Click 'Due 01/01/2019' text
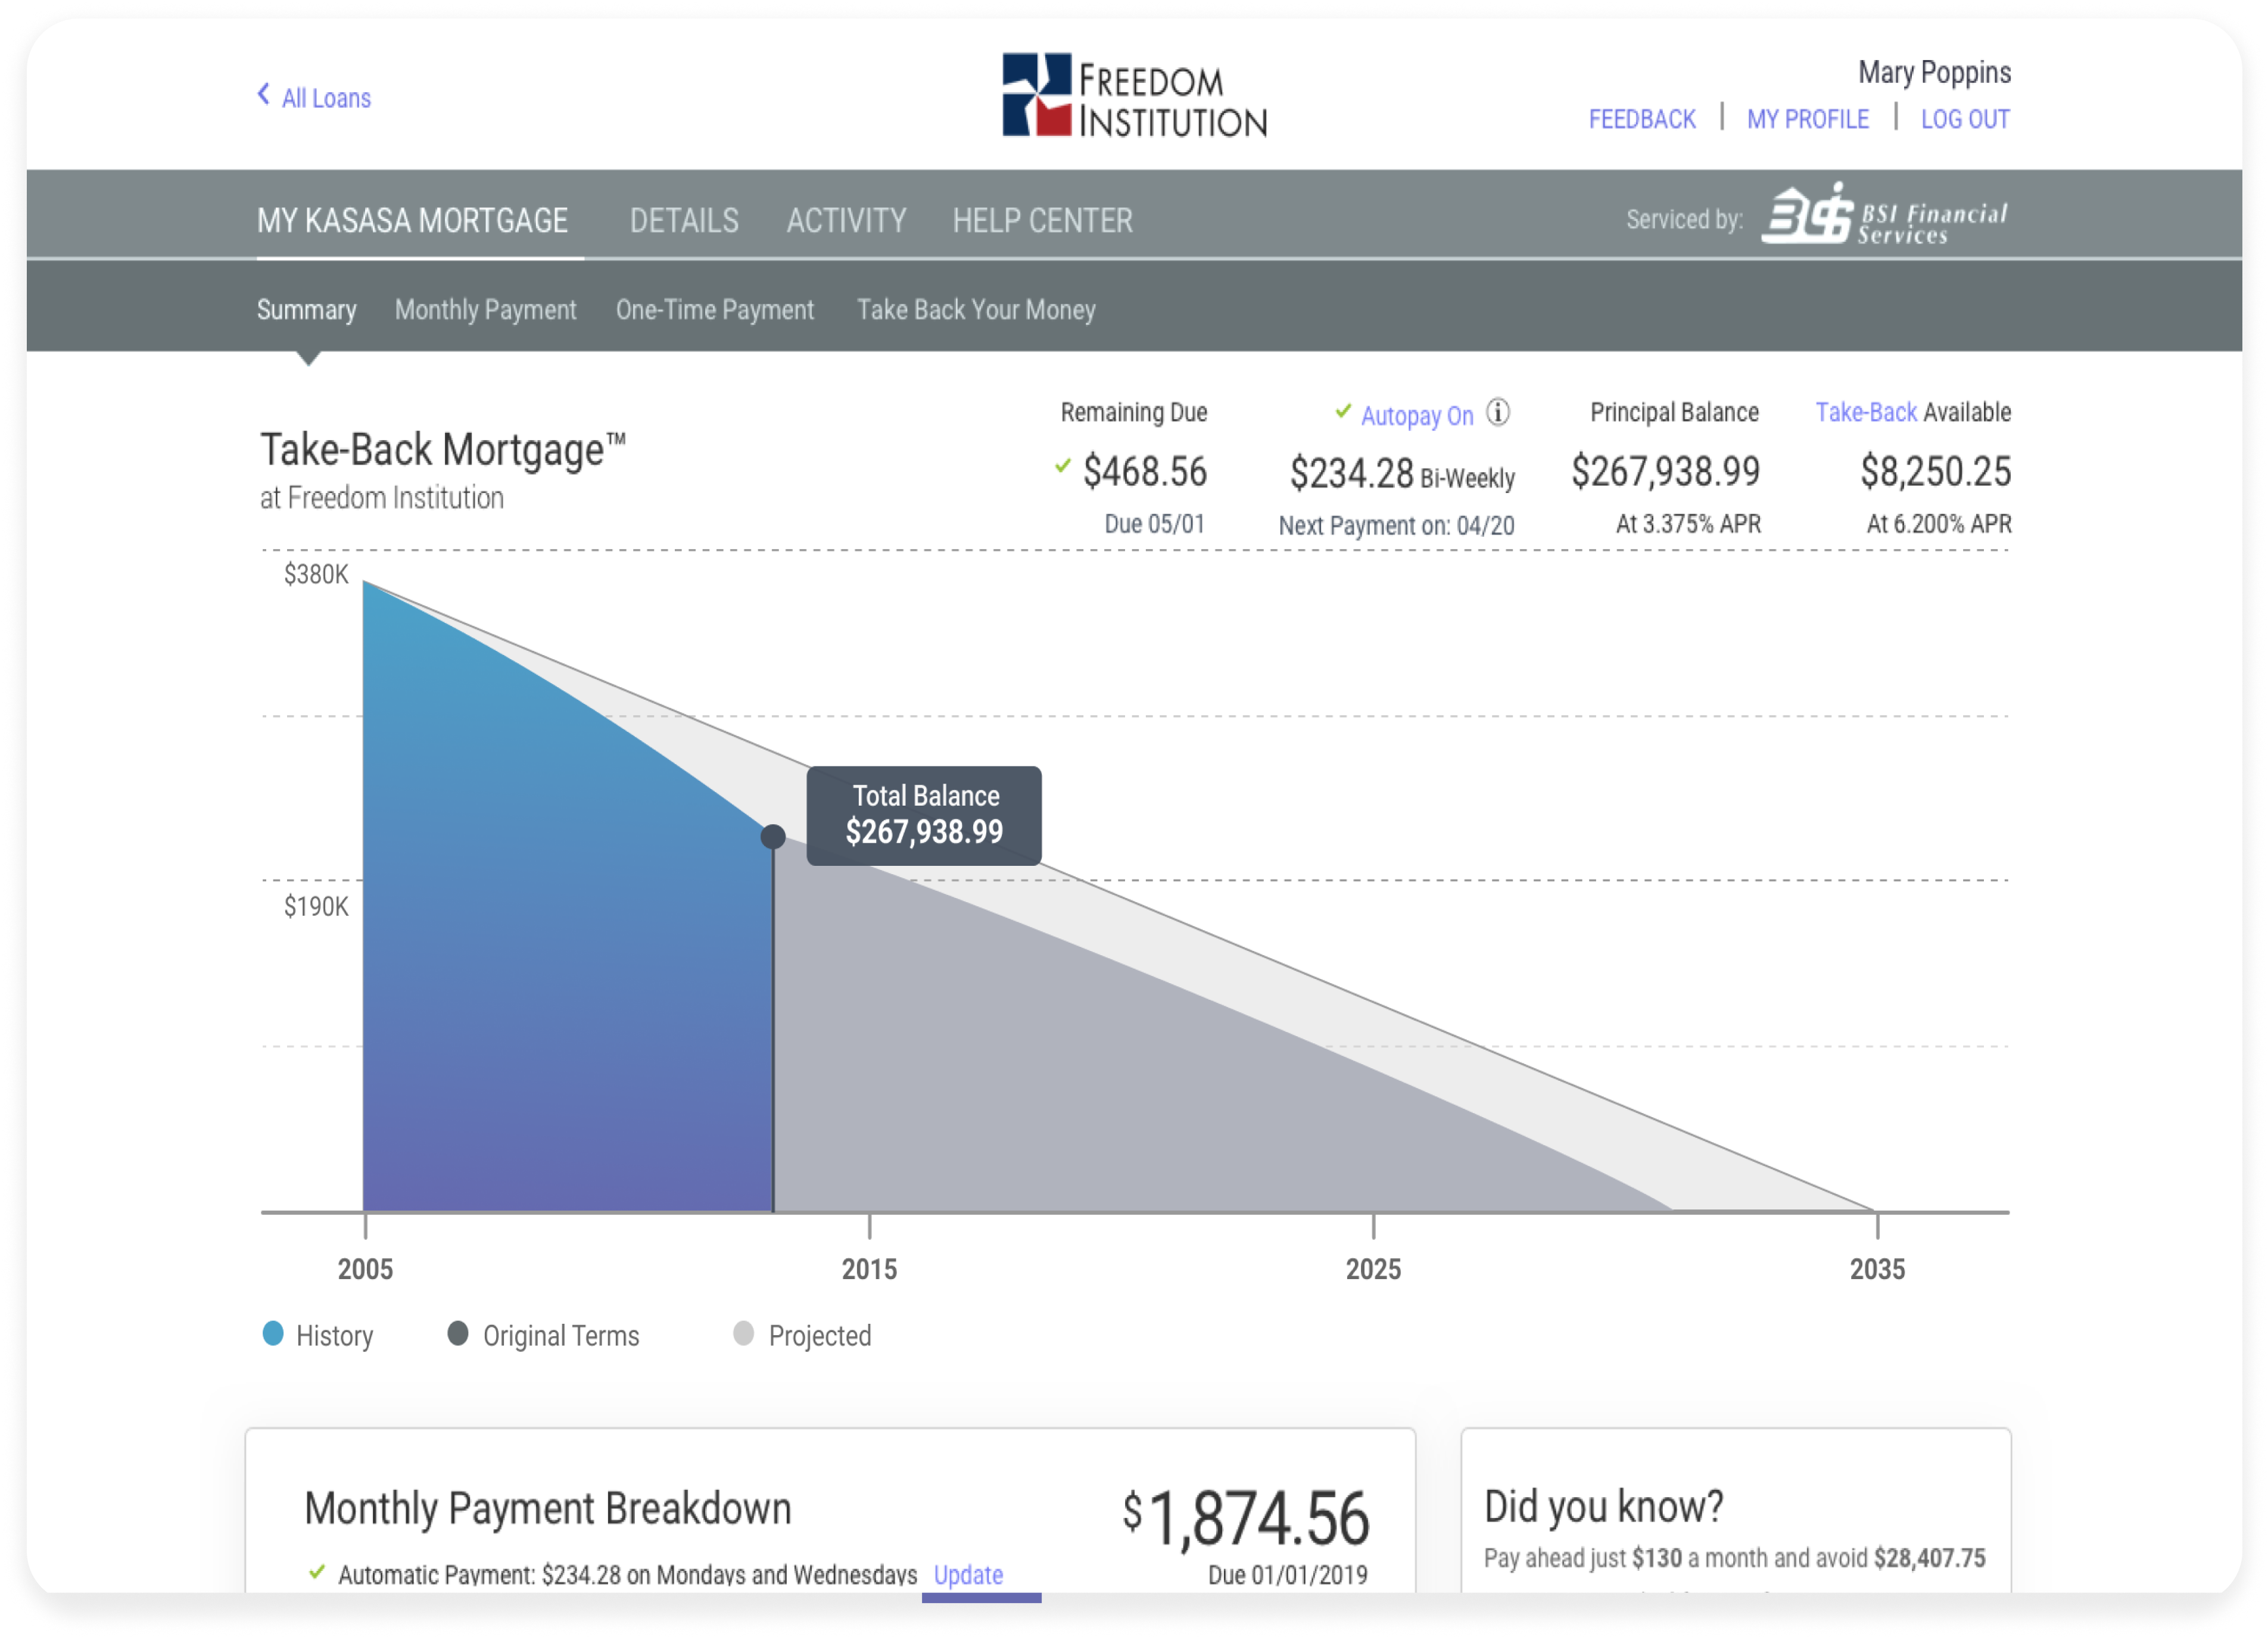 (x=1287, y=1575)
